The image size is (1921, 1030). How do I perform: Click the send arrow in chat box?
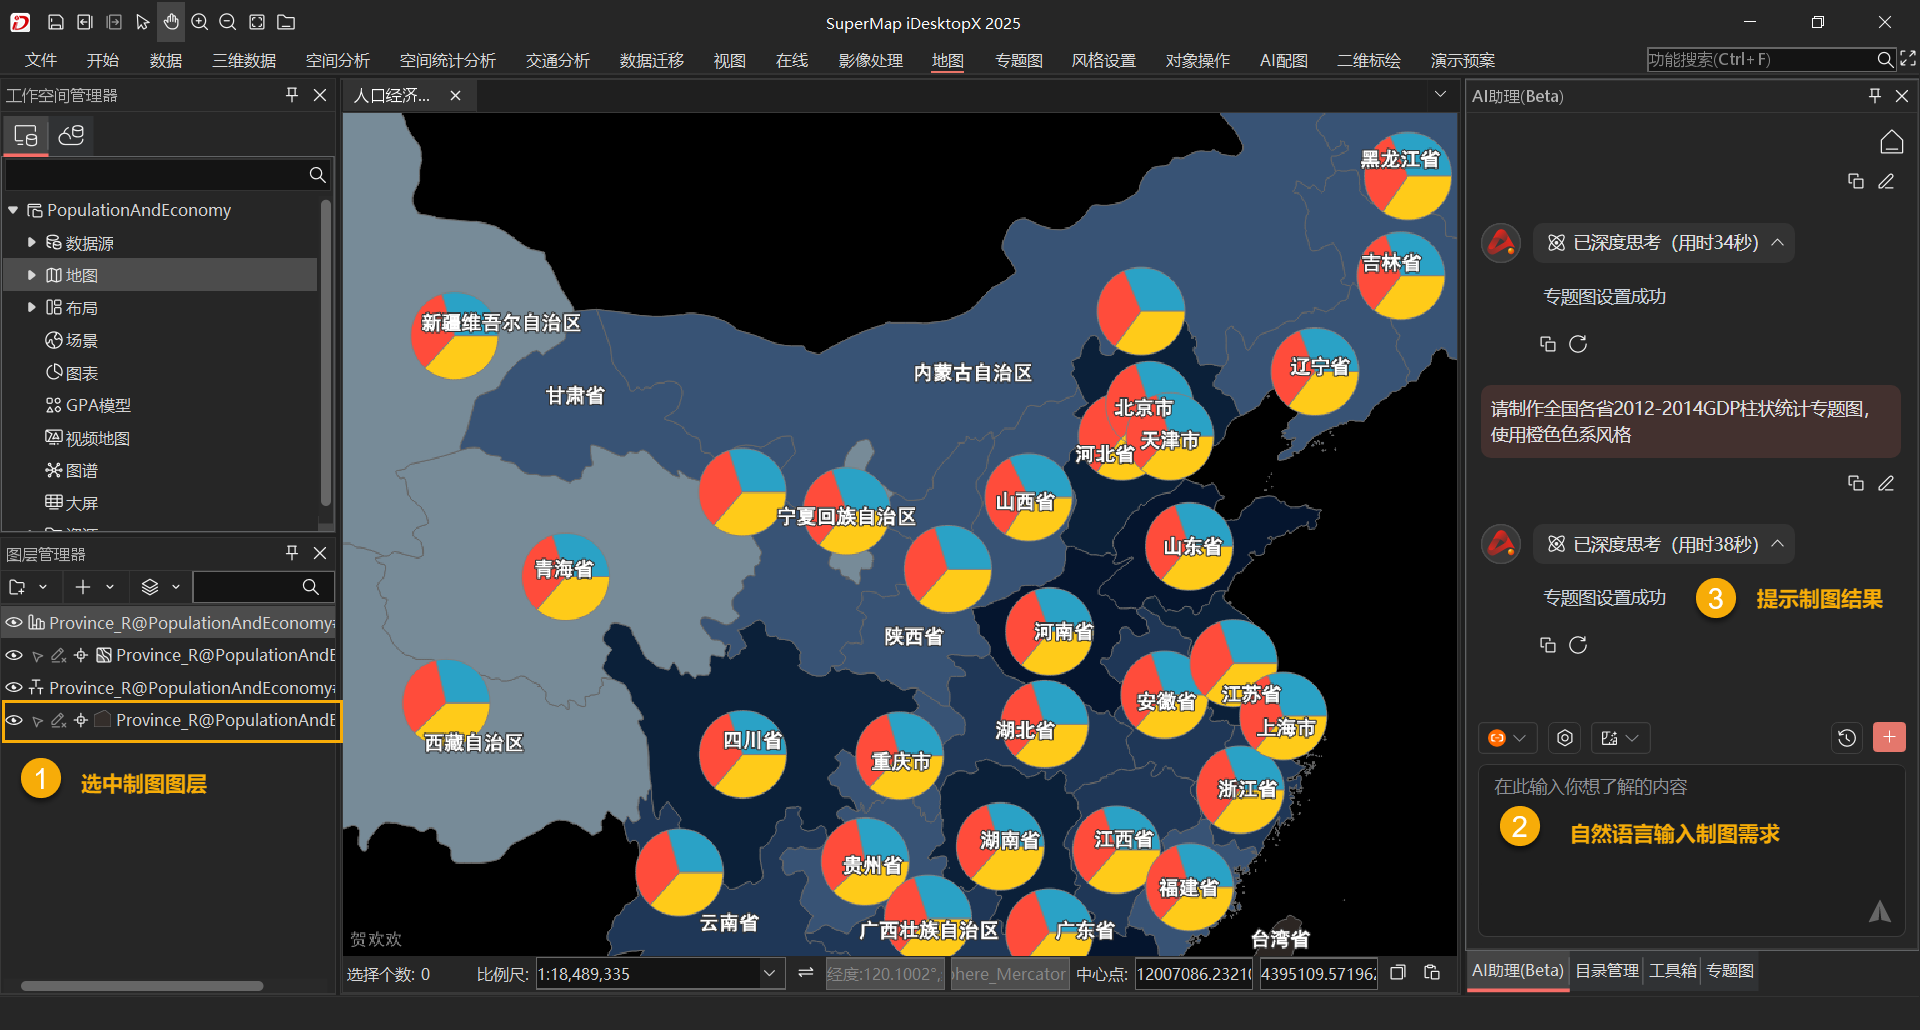tap(1879, 911)
